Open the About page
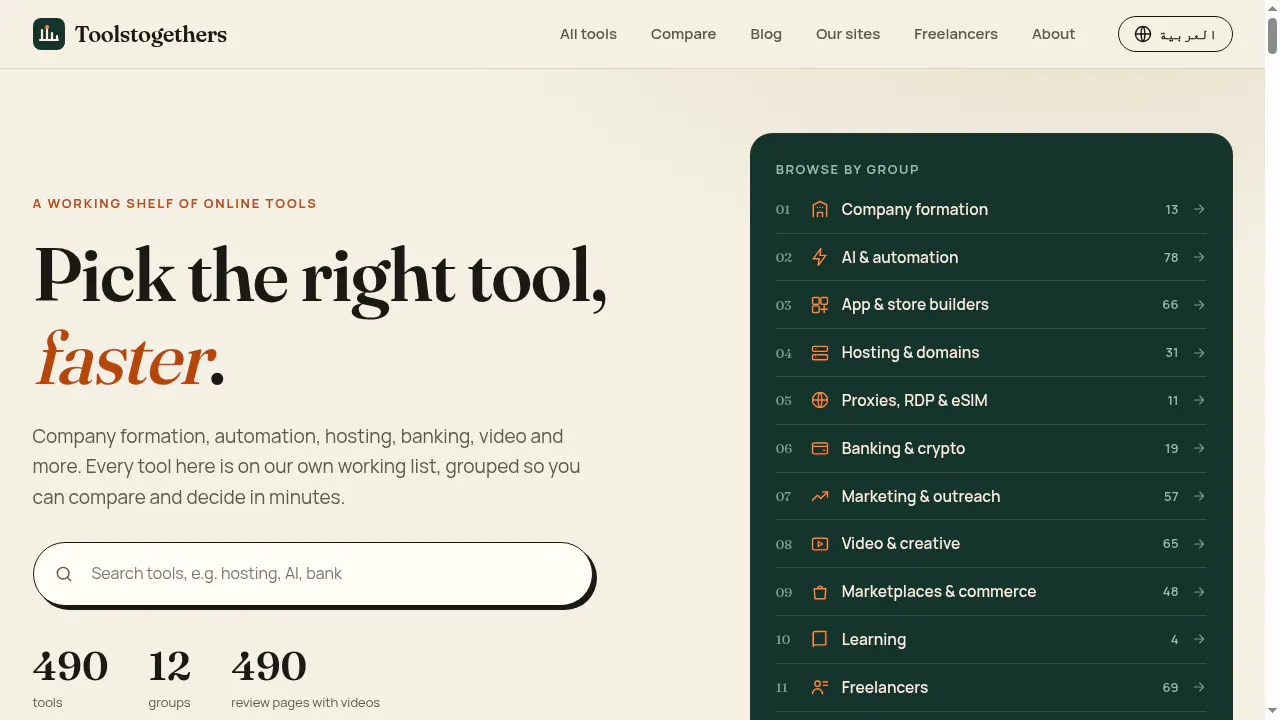 1053,34
